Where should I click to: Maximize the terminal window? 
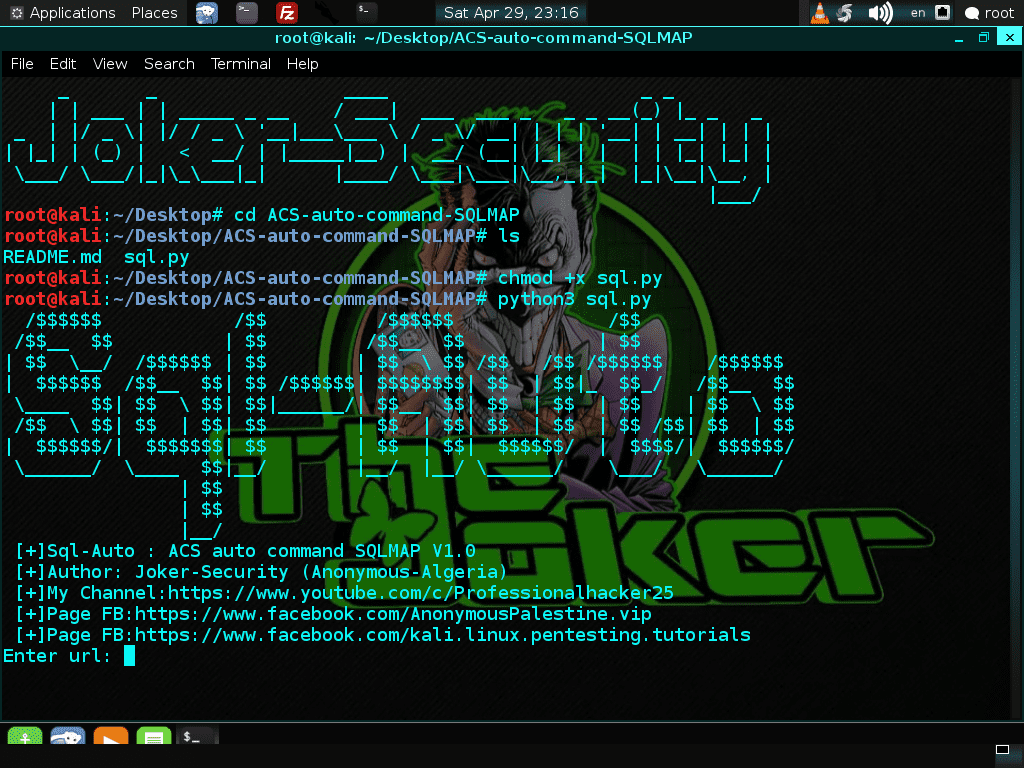984,38
